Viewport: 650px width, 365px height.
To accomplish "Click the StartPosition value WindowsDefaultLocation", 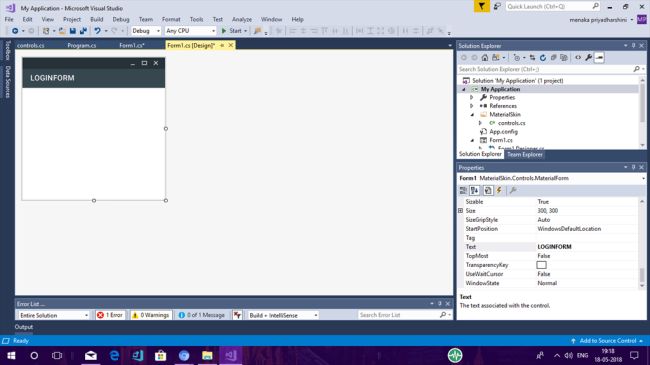I will (569, 229).
